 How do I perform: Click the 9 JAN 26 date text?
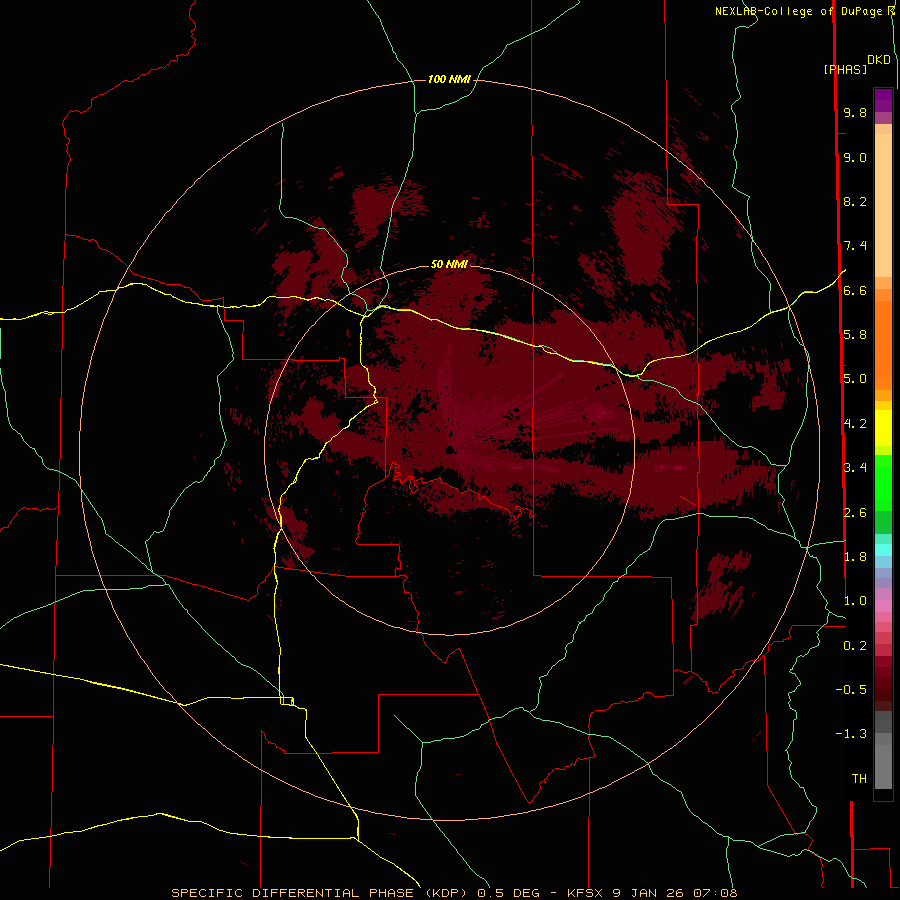pyautogui.click(x=648, y=893)
